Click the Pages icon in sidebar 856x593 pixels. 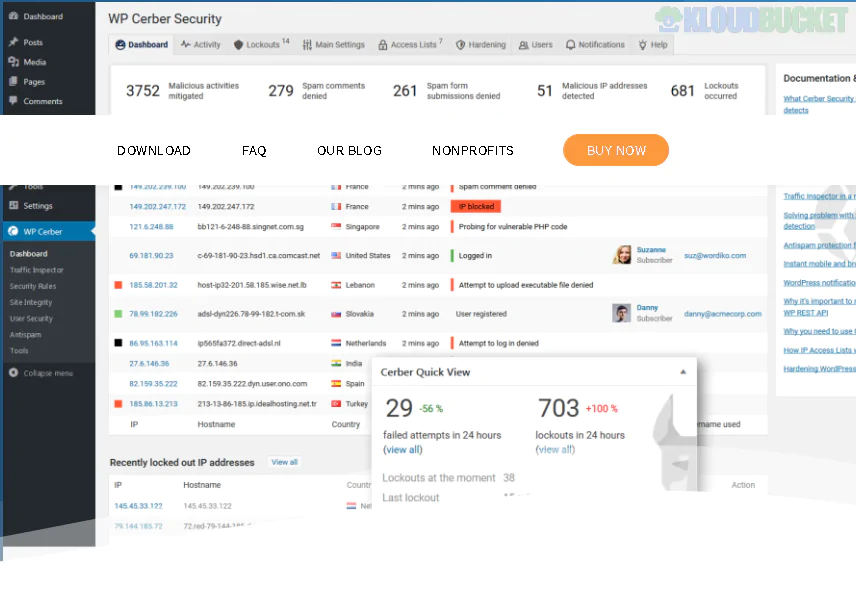pos(13,82)
